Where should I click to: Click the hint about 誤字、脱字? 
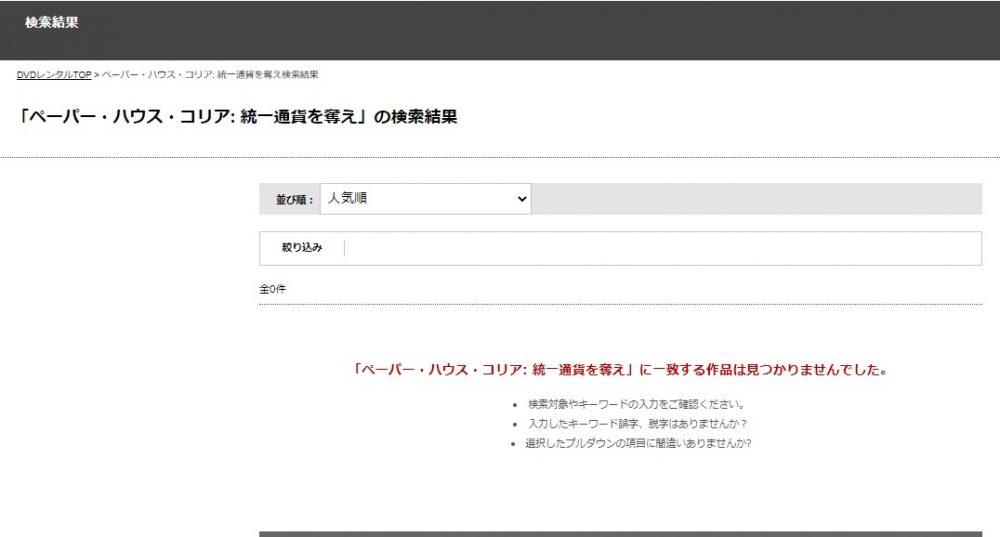tap(637, 423)
